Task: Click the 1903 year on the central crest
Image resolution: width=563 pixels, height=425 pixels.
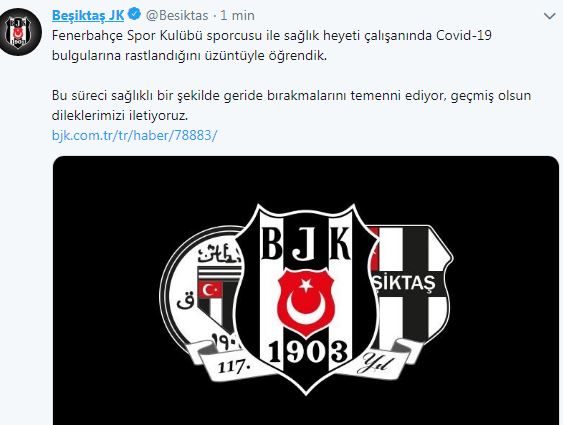Action: [308, 351]
